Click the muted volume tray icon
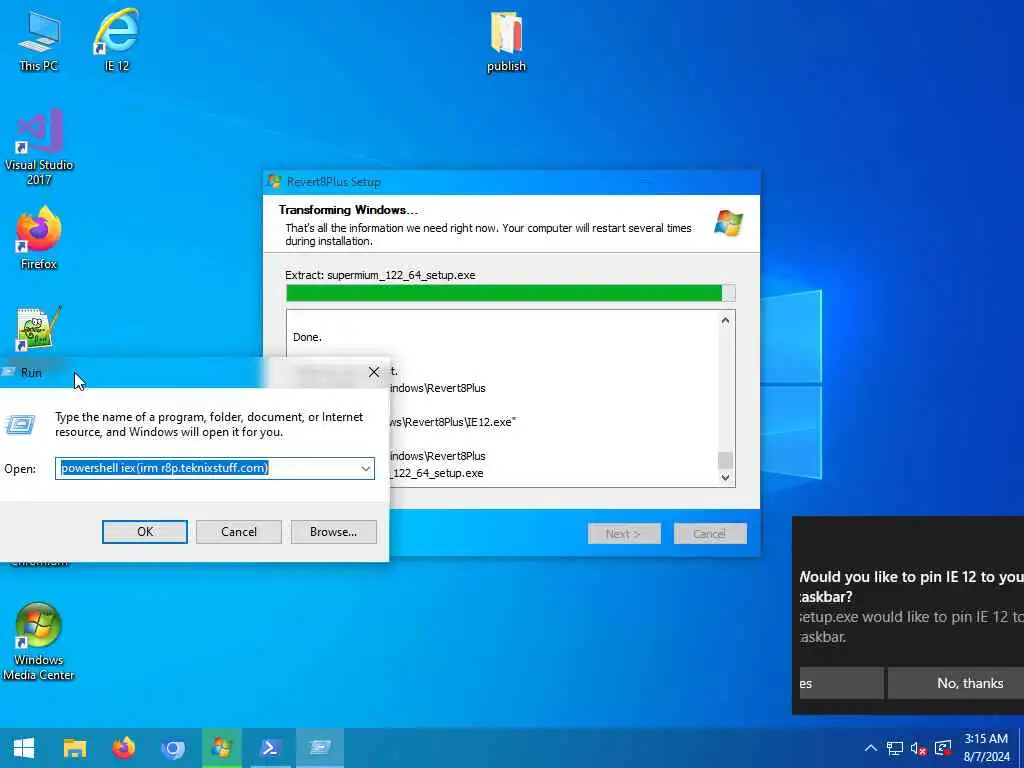The image size is (1024, 768). tap(919, 748)
